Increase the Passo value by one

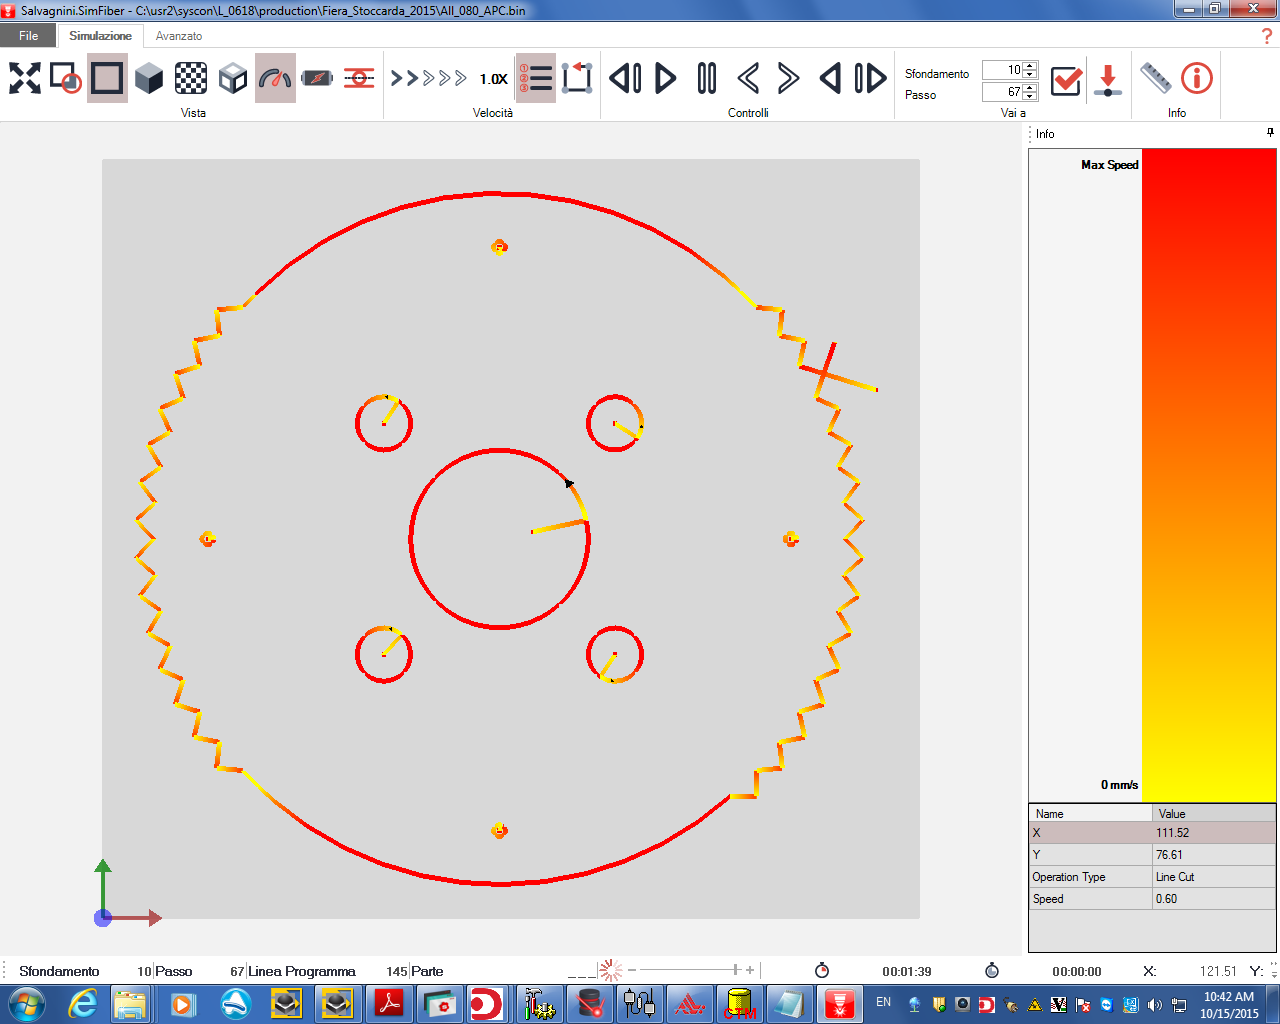(x=1031, y=88)
